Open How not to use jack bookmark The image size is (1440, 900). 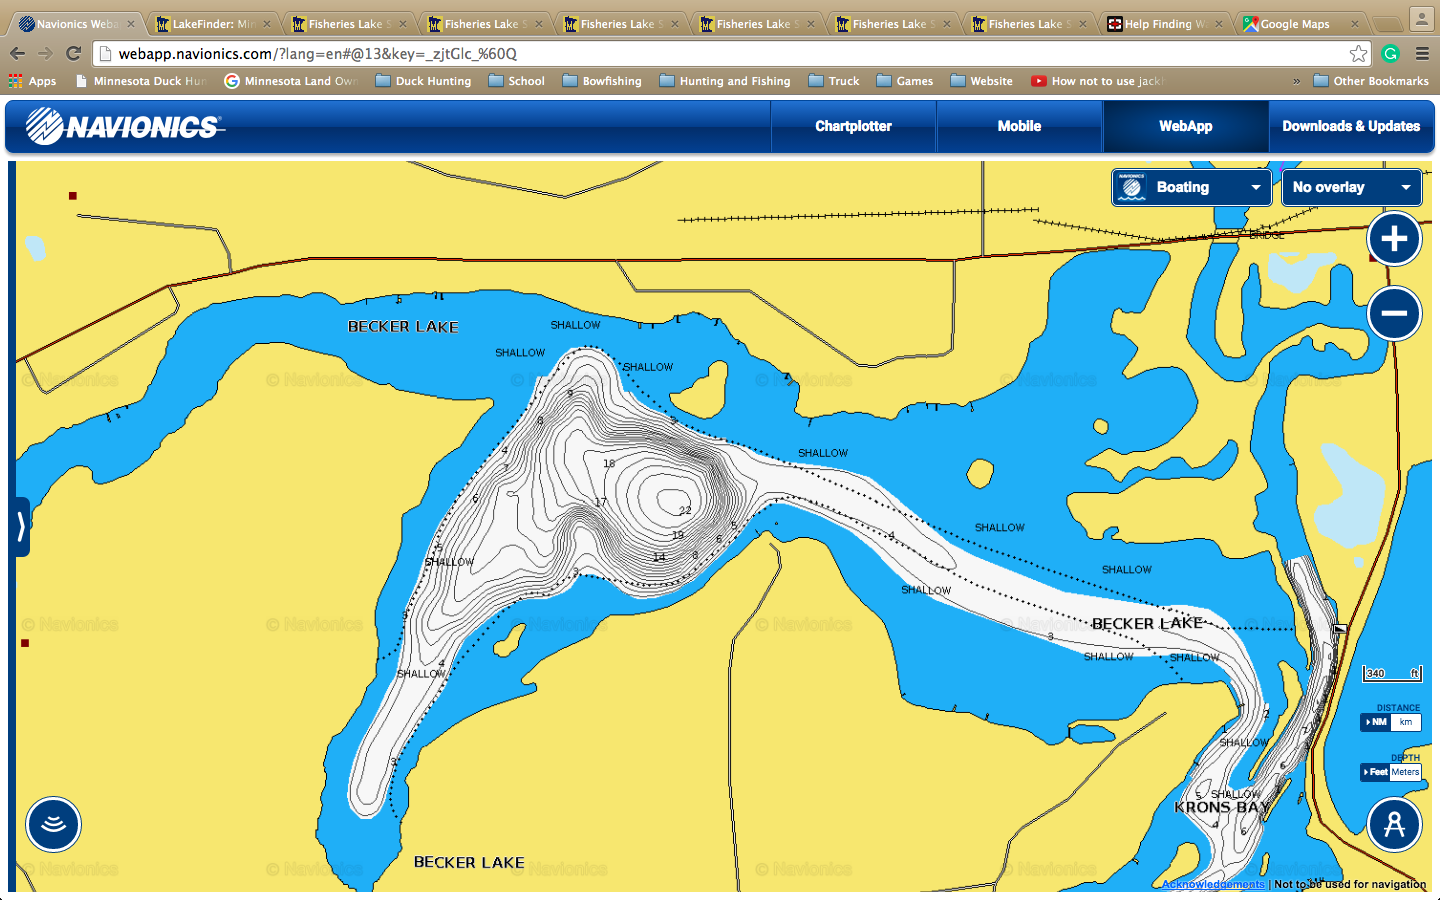(1098, 81)
